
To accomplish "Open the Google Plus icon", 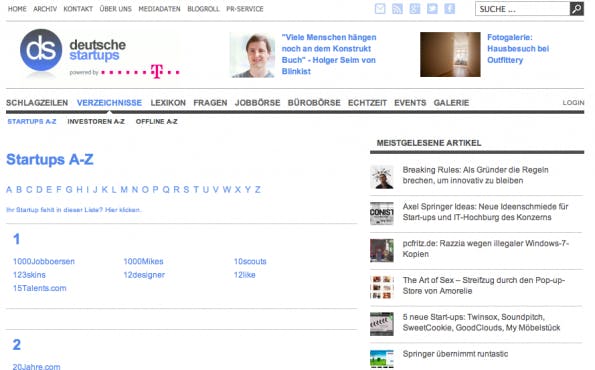I will 415,9.
